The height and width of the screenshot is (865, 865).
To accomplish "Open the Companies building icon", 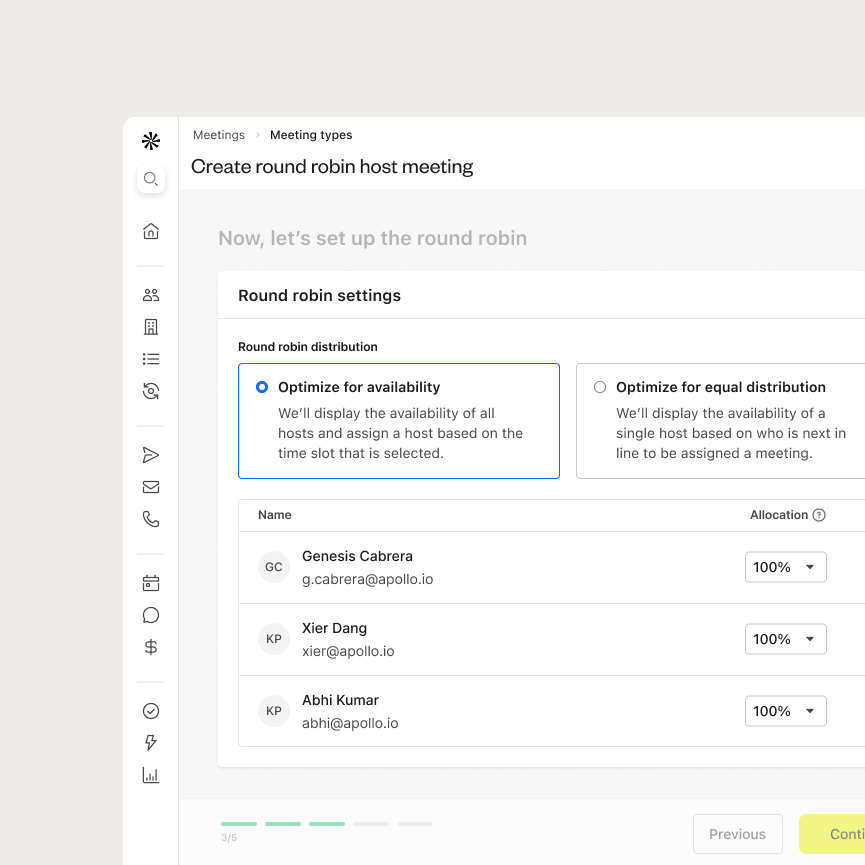I will [151, 327].
